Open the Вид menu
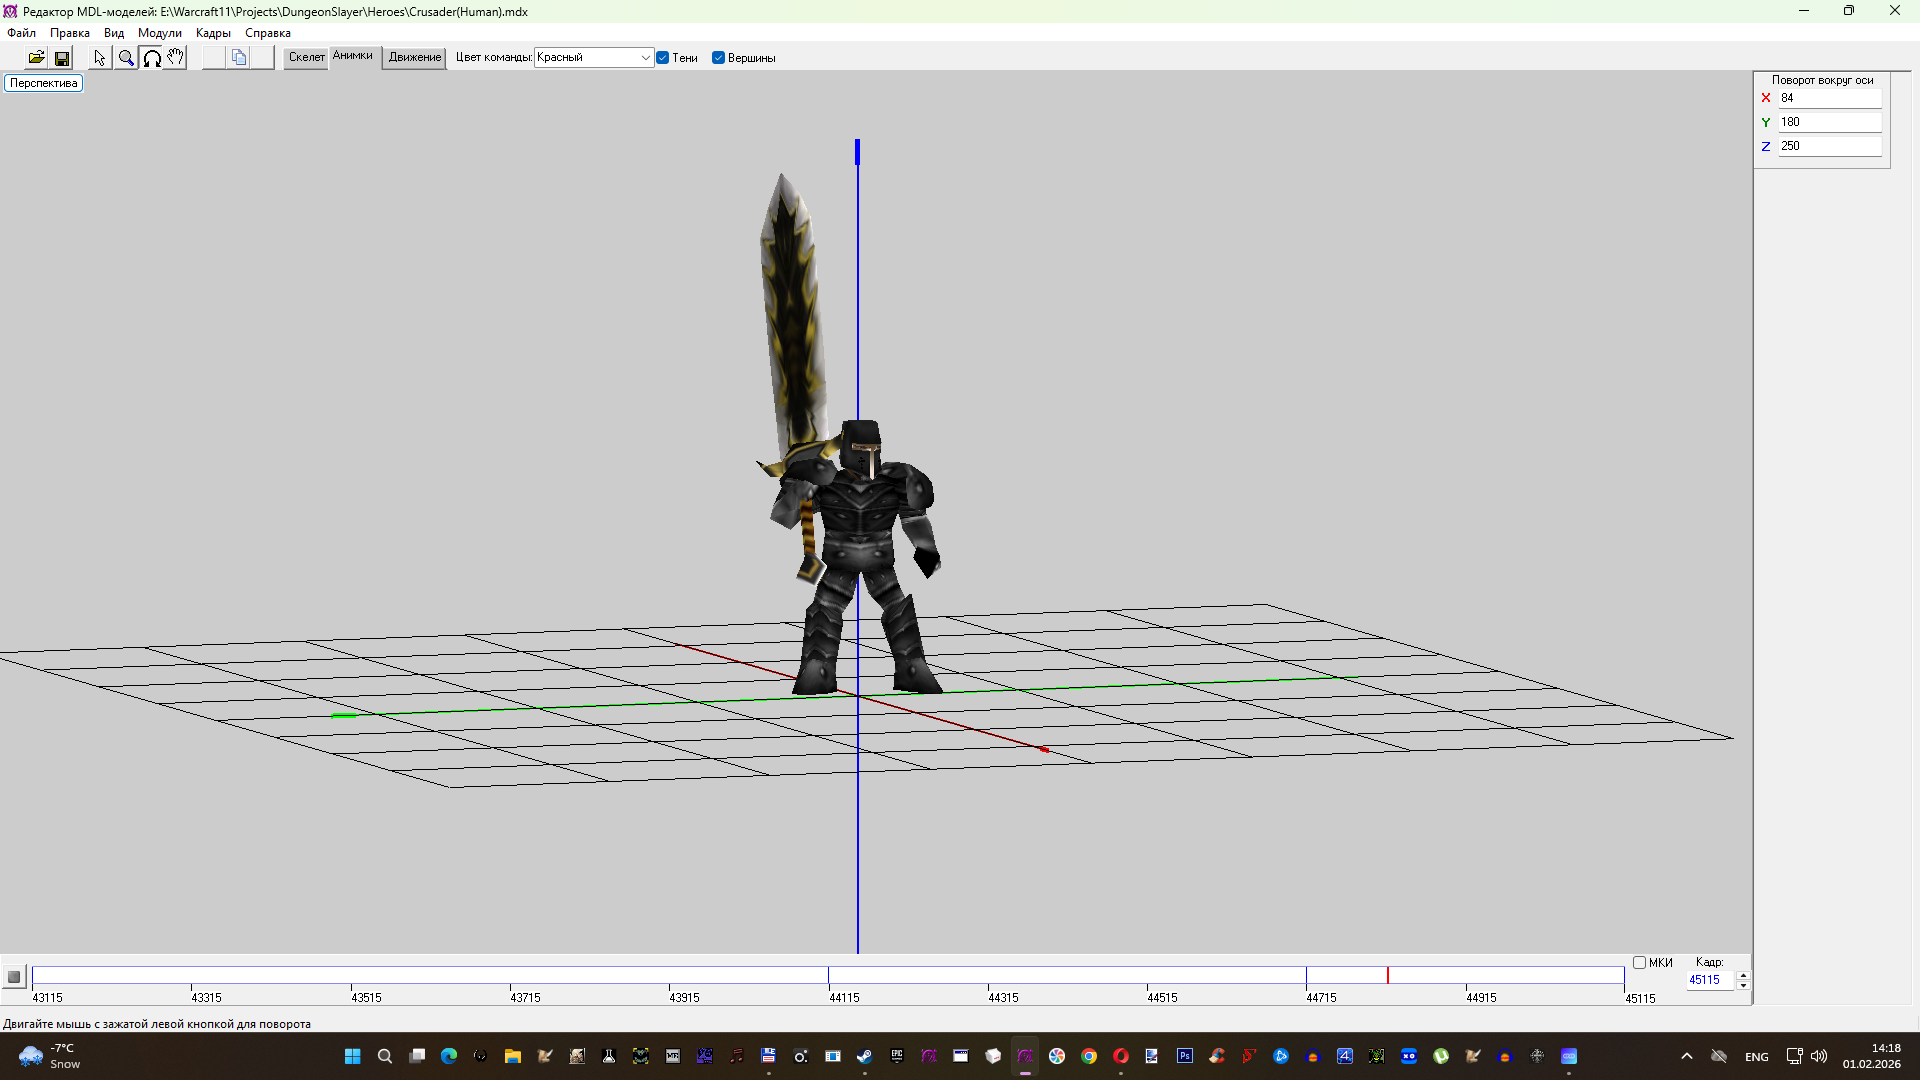This screenshot has height=1080, width=1920. (114, 33)
